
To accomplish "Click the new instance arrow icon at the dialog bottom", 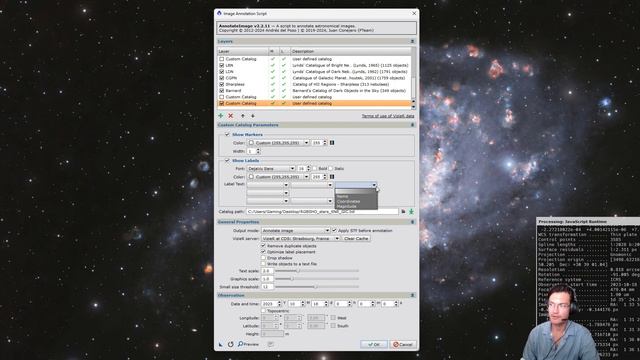I will [221, 344].
